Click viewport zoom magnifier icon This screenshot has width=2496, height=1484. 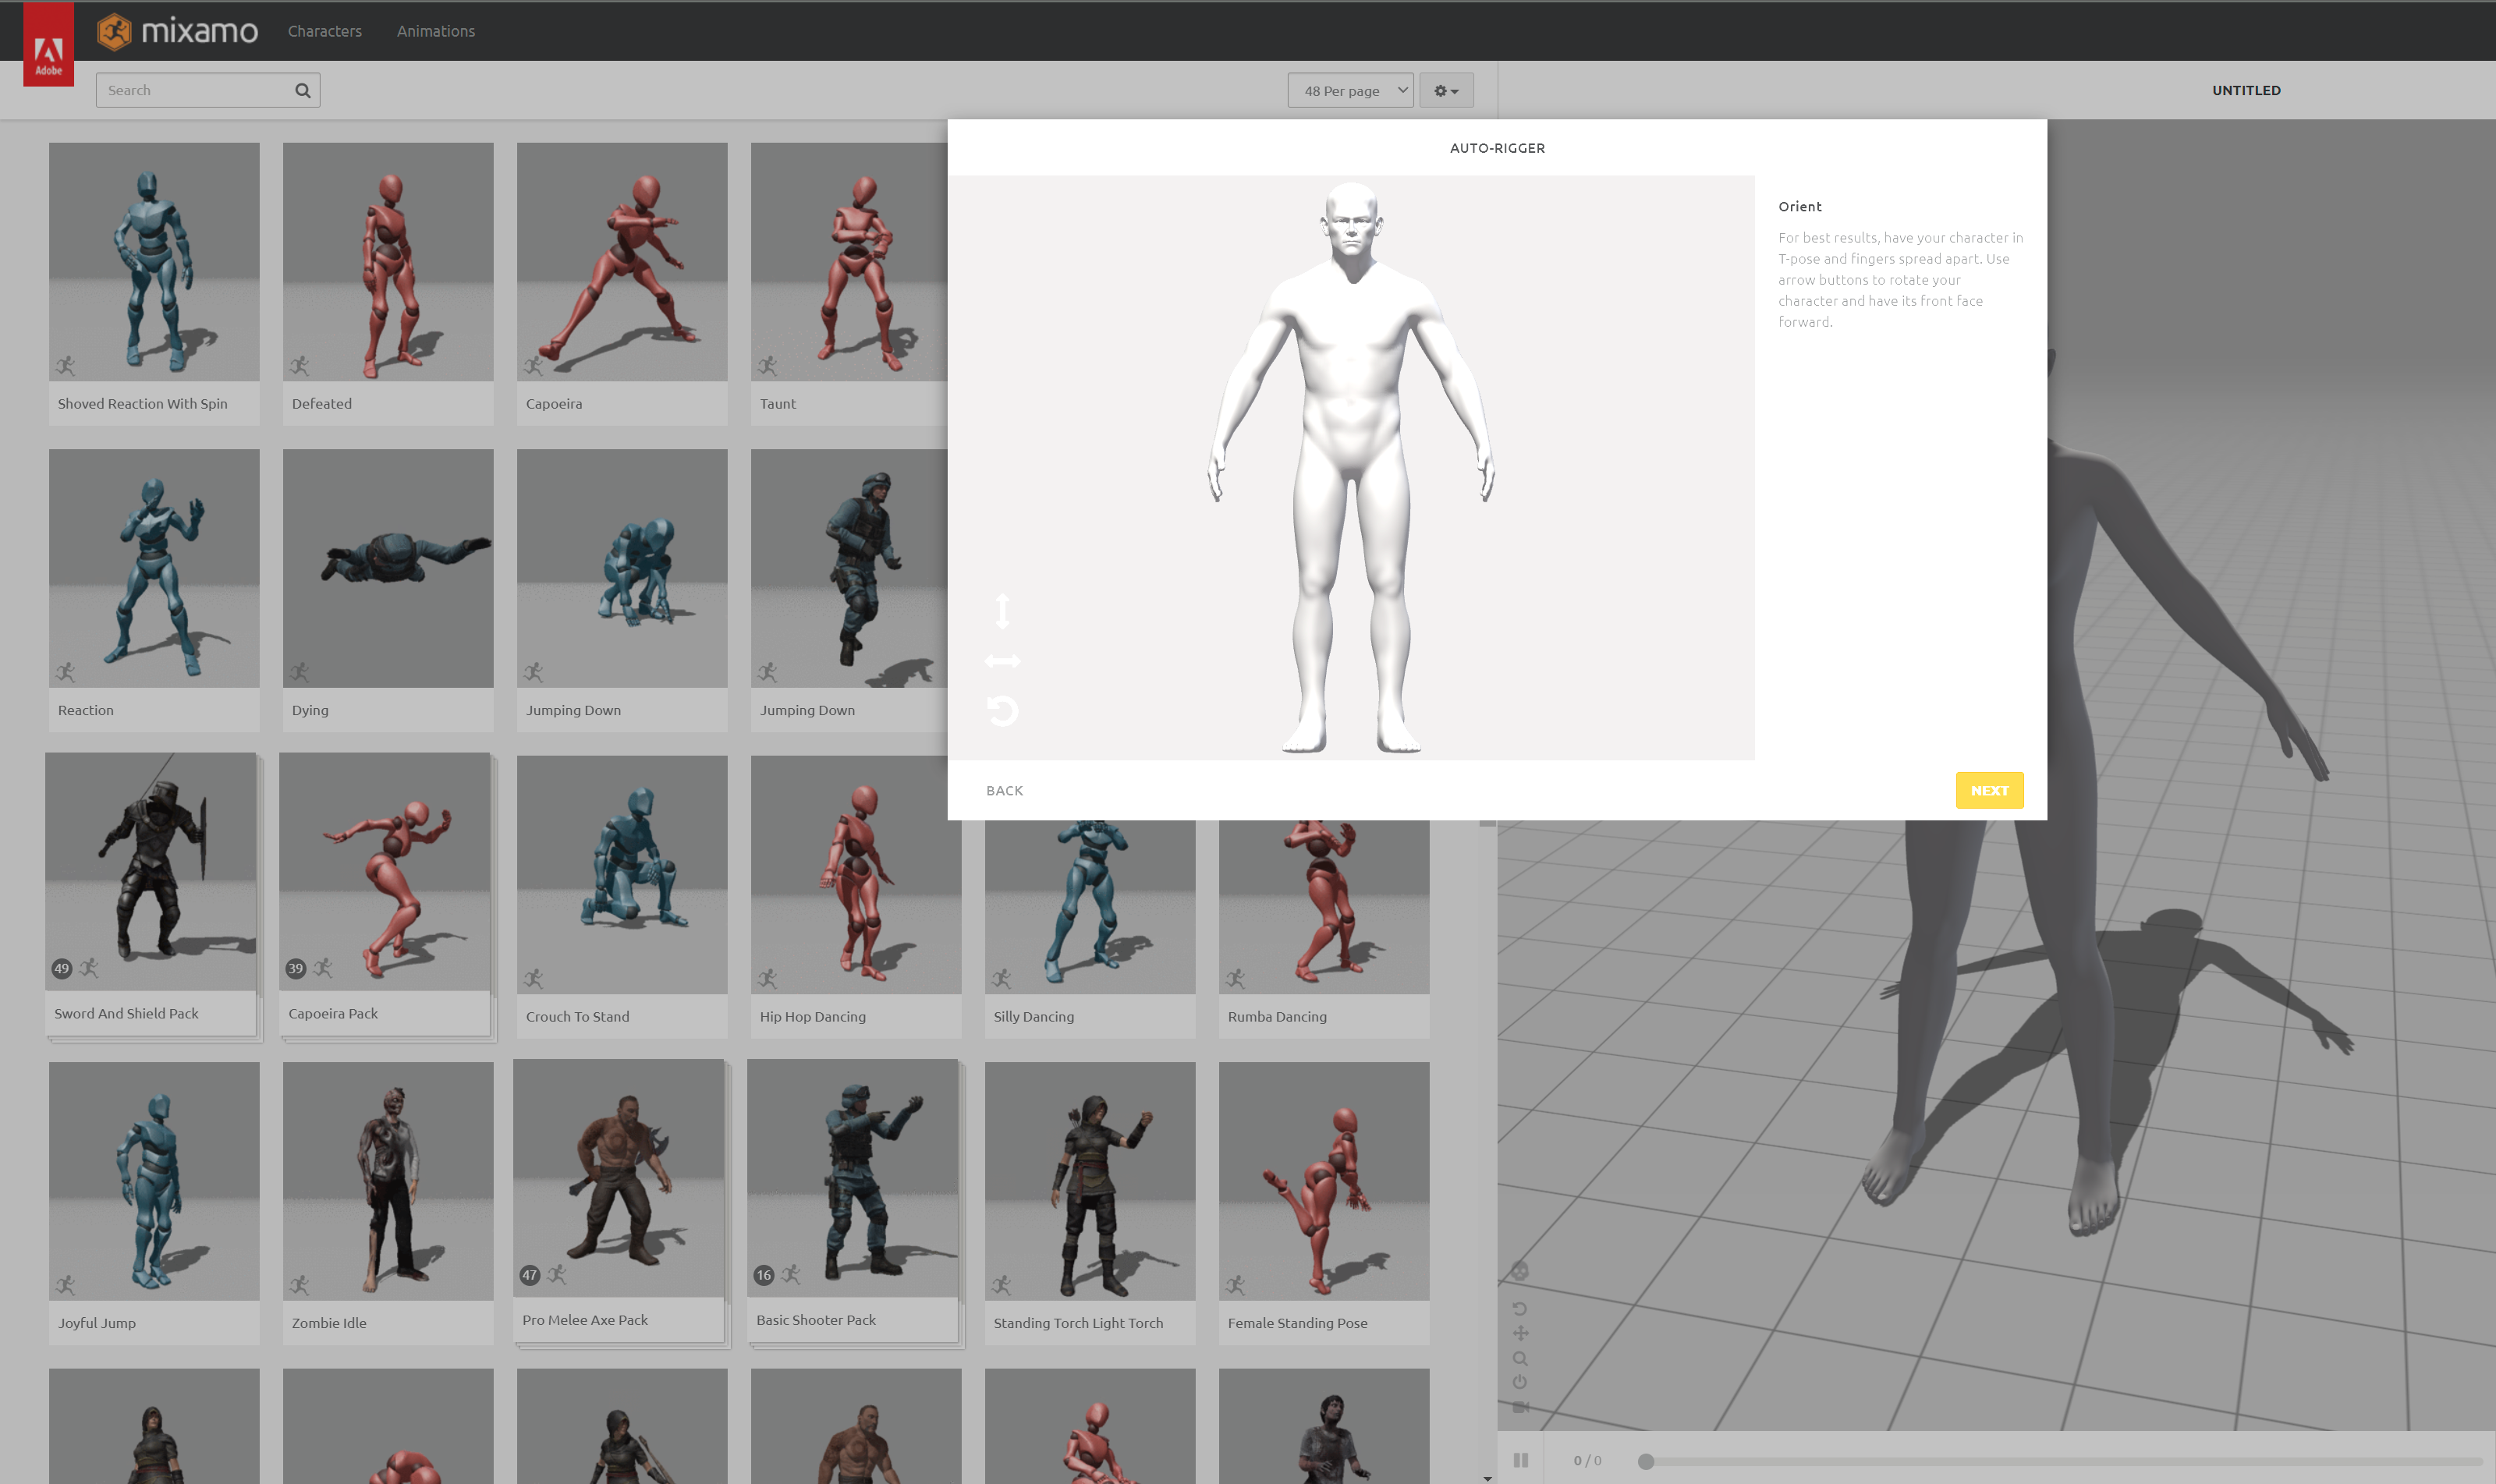point(1520,1358)
